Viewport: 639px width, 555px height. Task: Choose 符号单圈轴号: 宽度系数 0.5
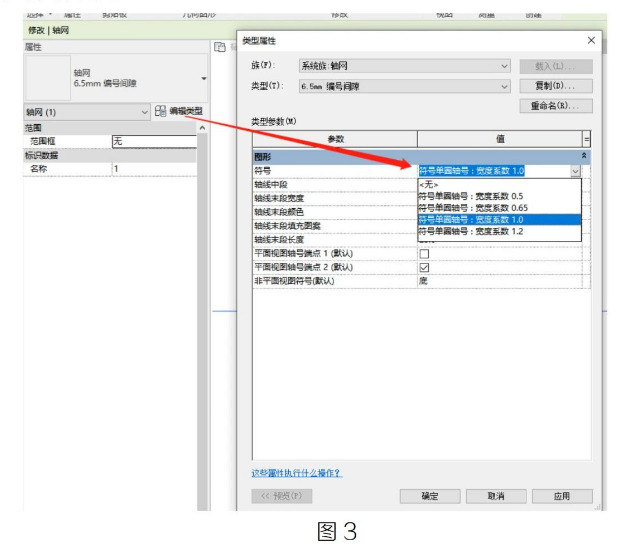pyautogui.click(x=499, y=196)
